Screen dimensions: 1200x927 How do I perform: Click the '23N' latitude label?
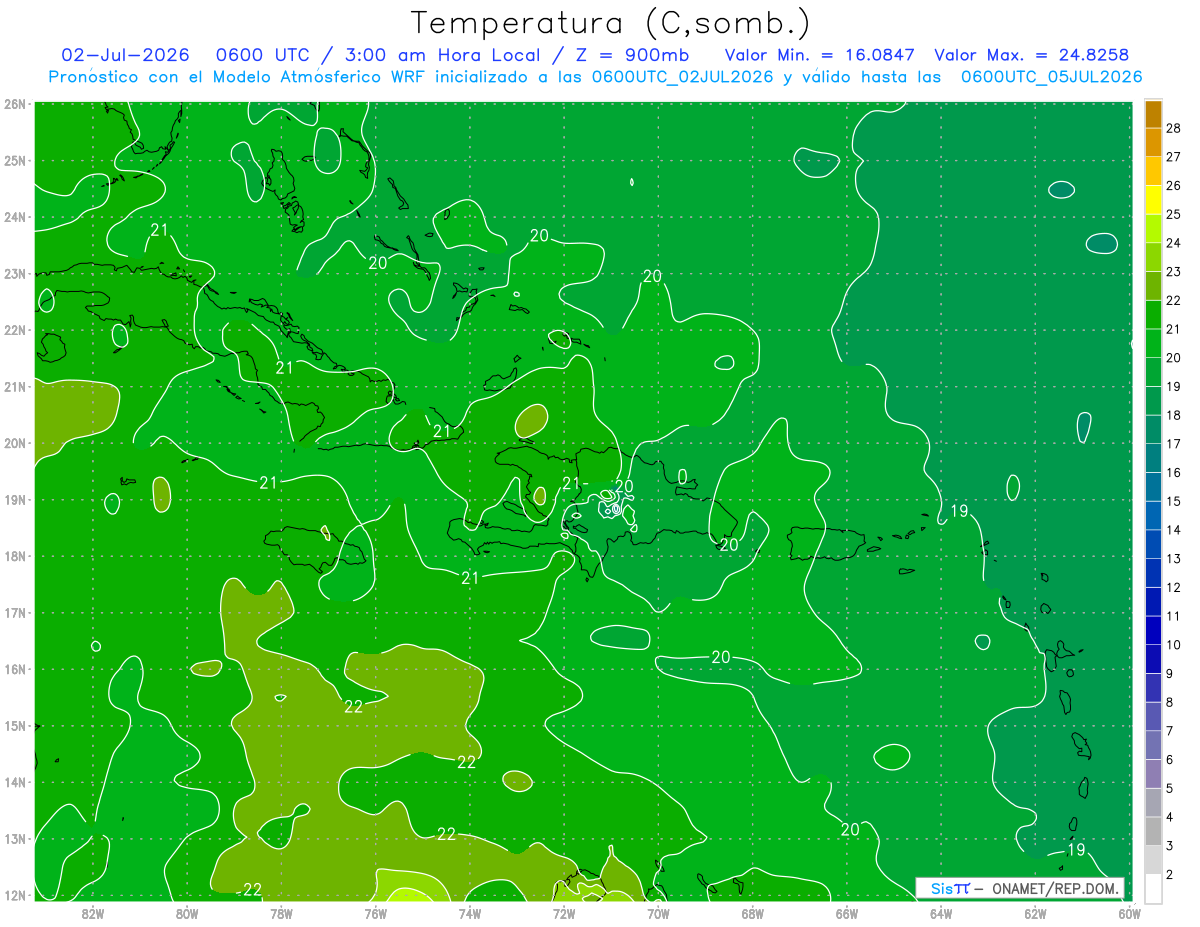15,273
